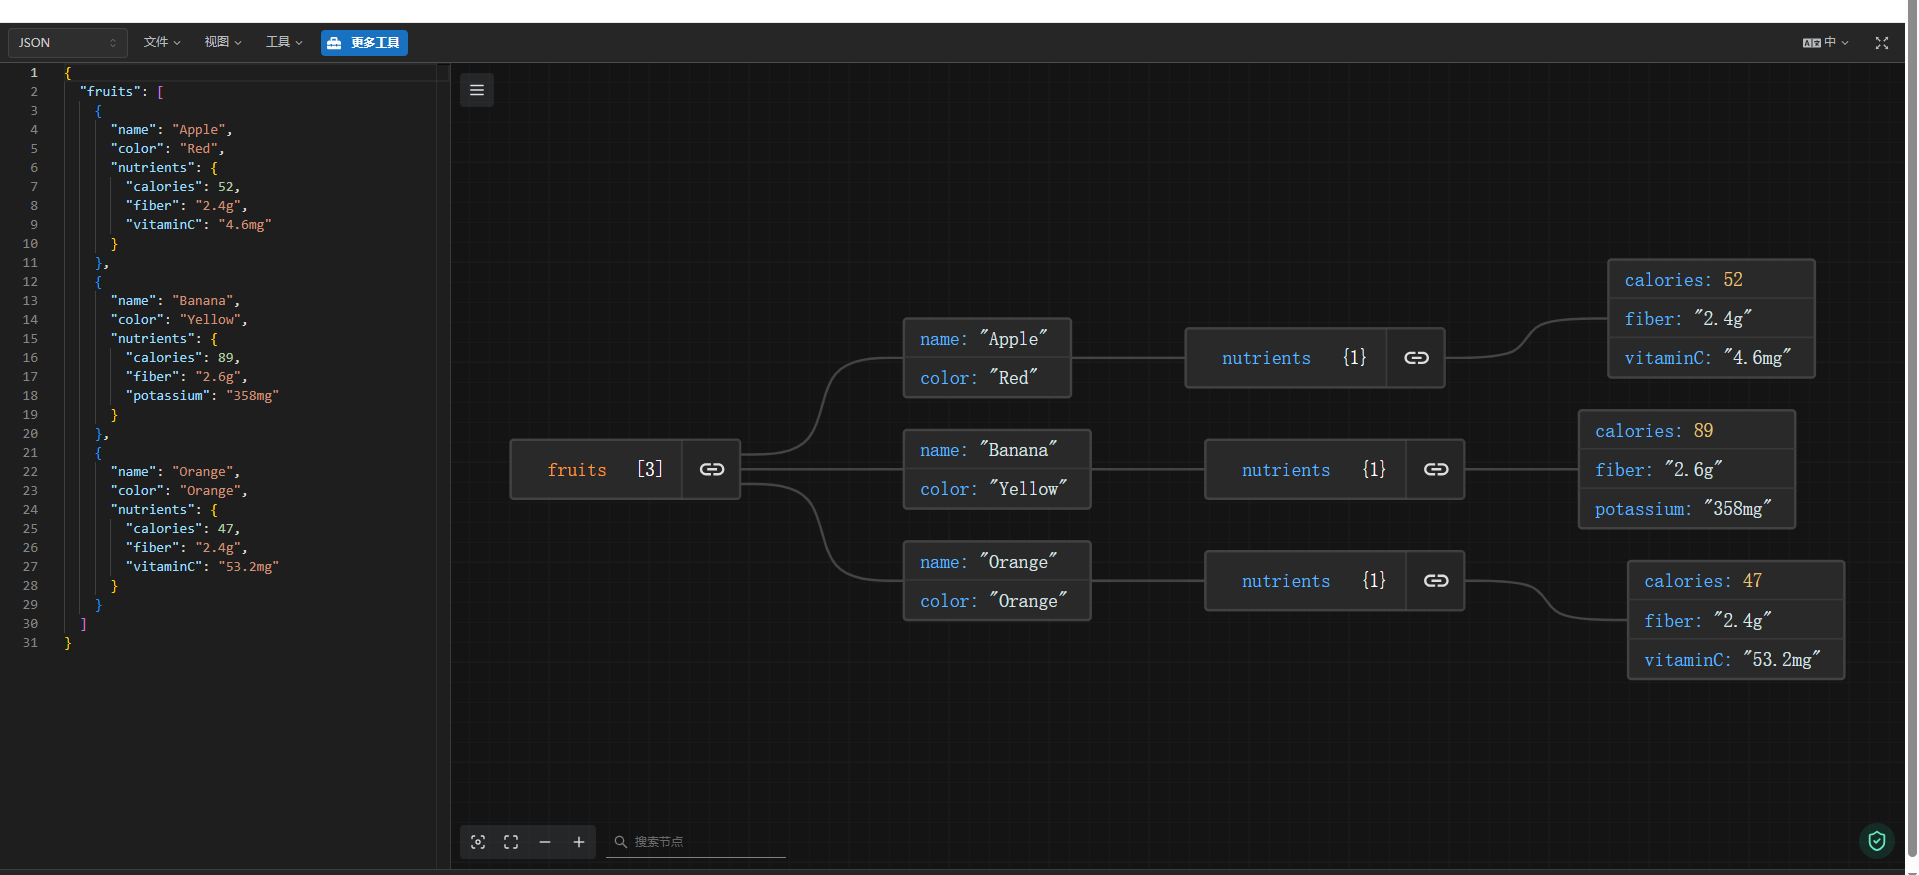
Task: Click the link icon on the fruits node
Action: click(x=711, y=469)
